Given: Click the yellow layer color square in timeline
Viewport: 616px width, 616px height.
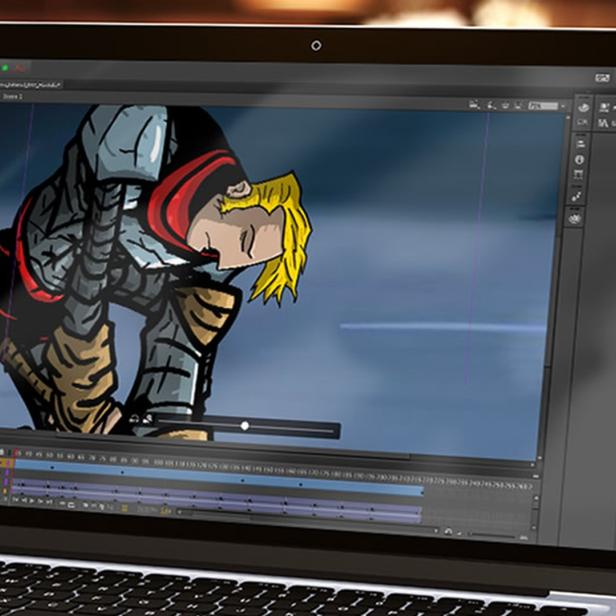Looking at the screenshot, I should (x=6, y=491).
